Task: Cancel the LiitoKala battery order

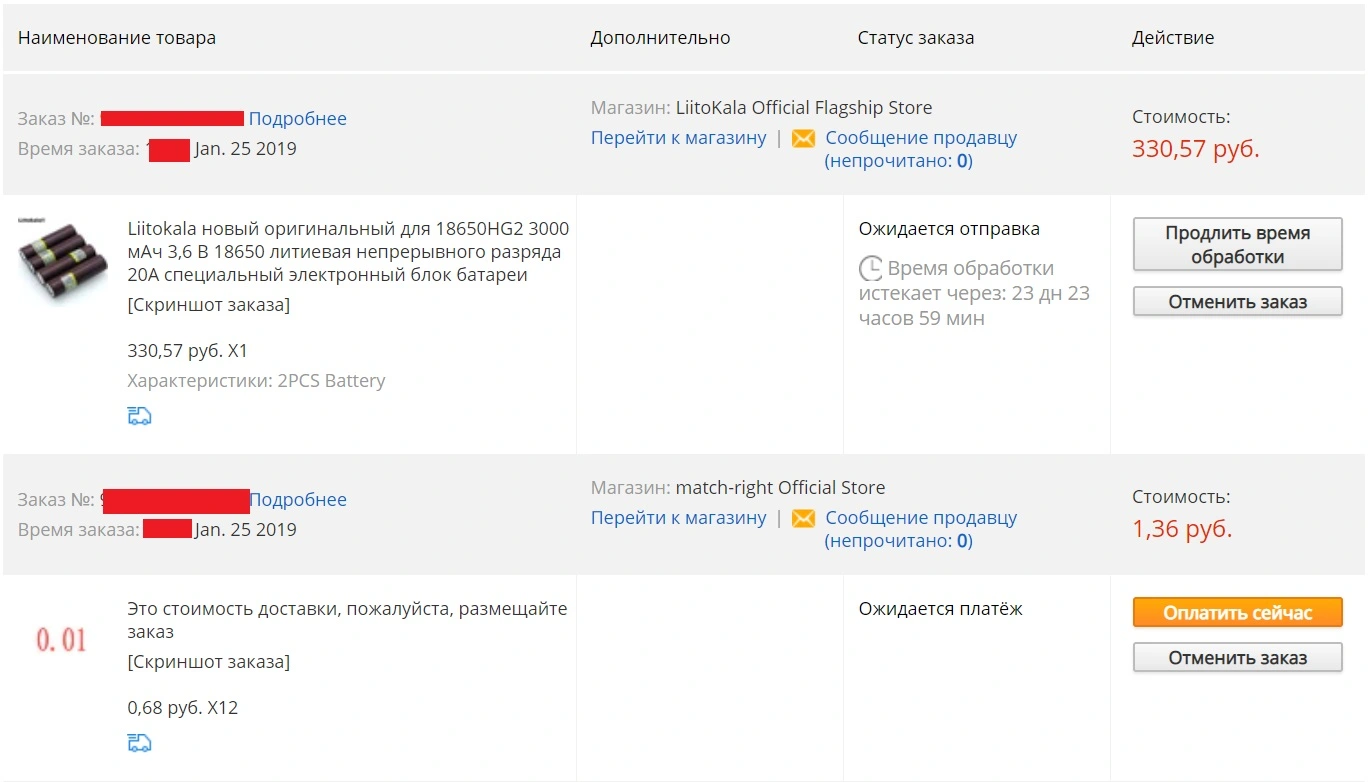Action: [x=1237, y=302]
